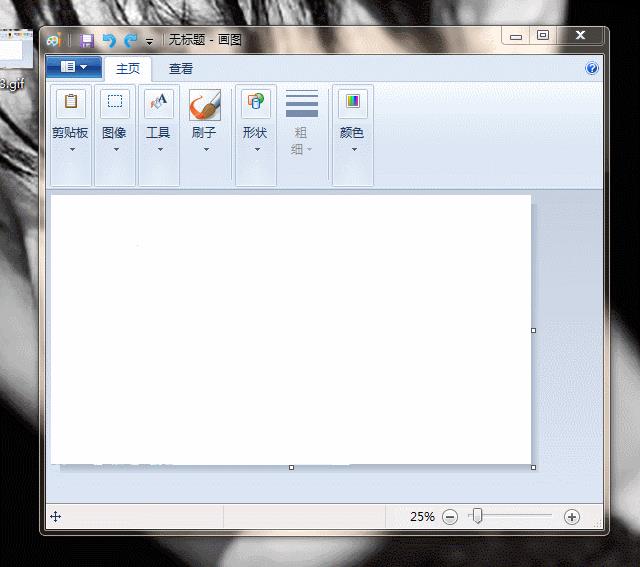Open the Colors (颜色) palette icon

[353, 102]
